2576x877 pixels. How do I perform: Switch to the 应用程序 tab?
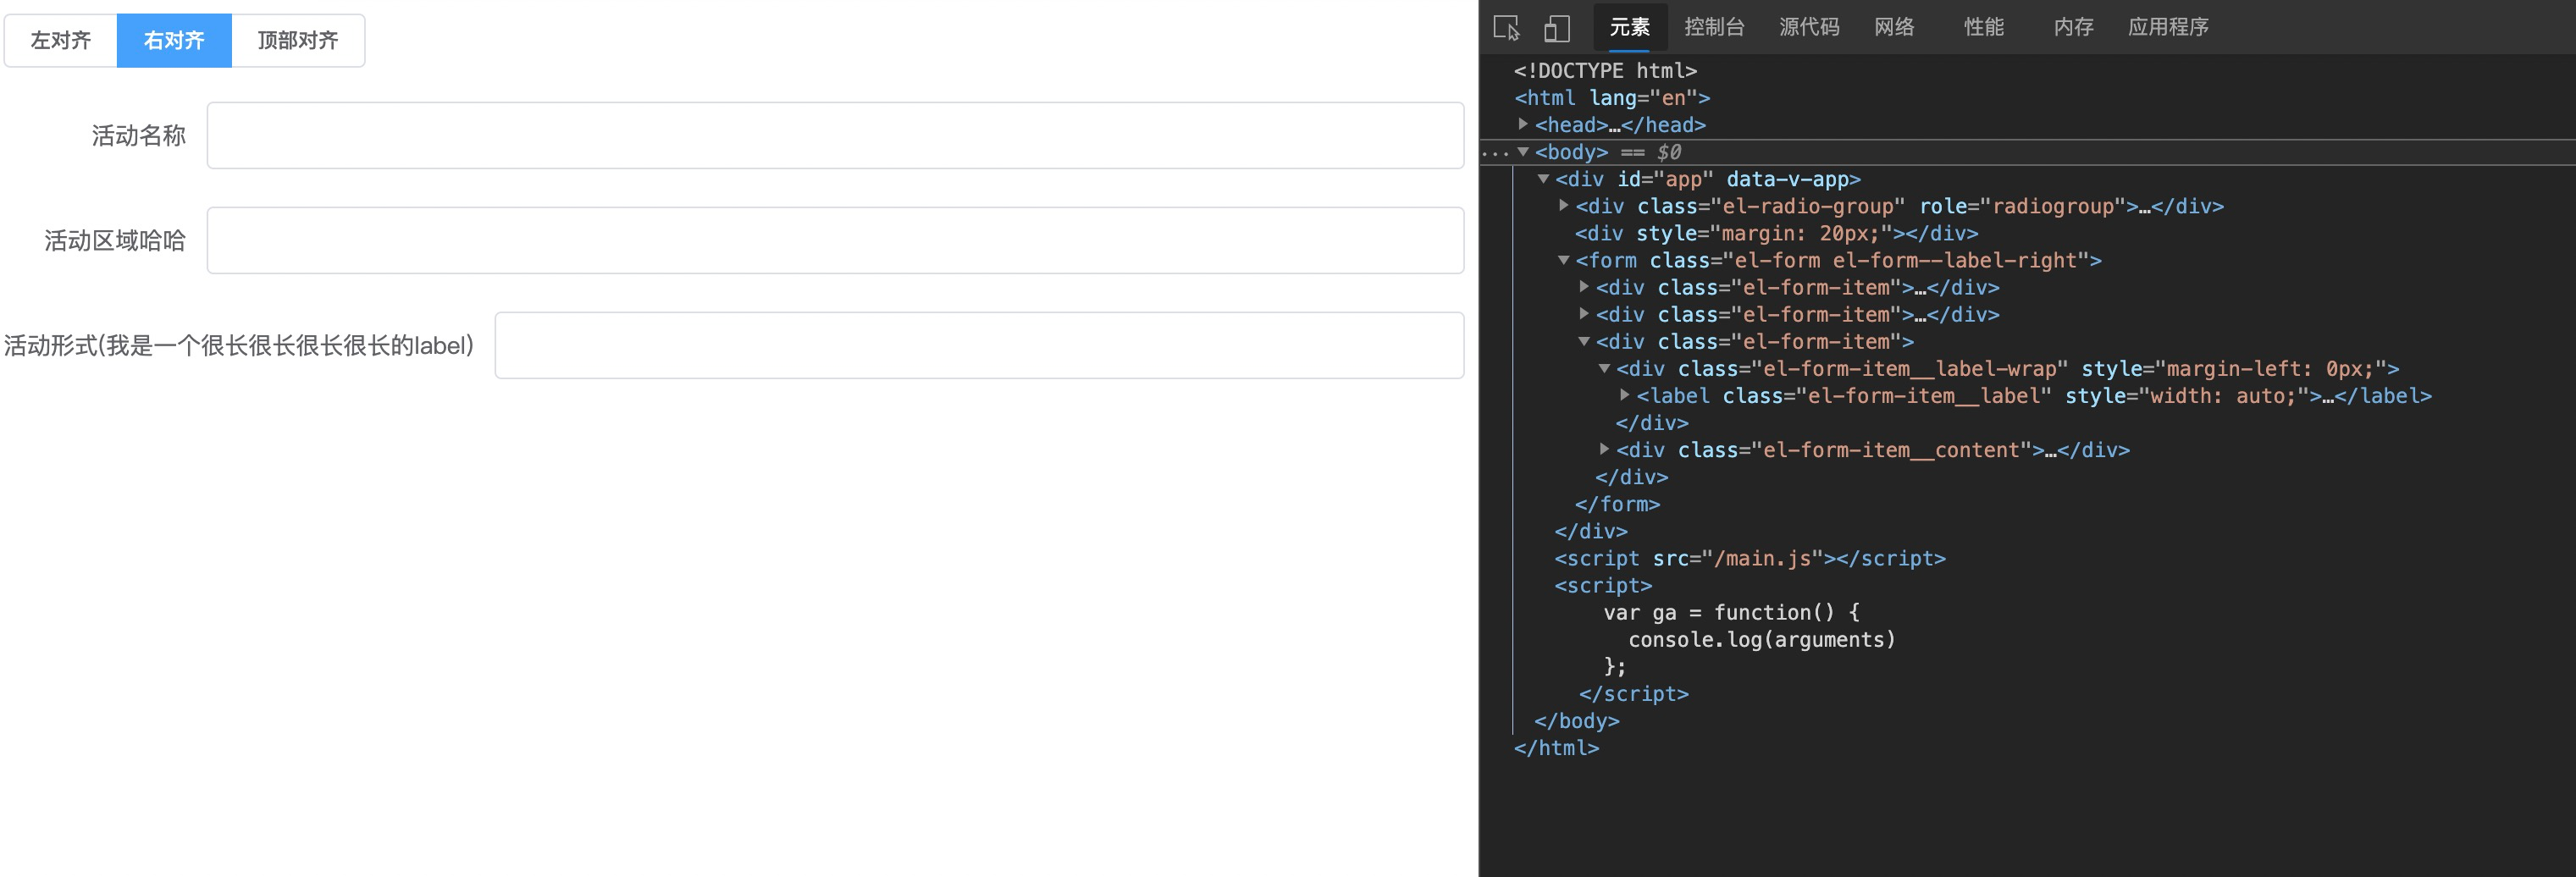point(2168,27)
